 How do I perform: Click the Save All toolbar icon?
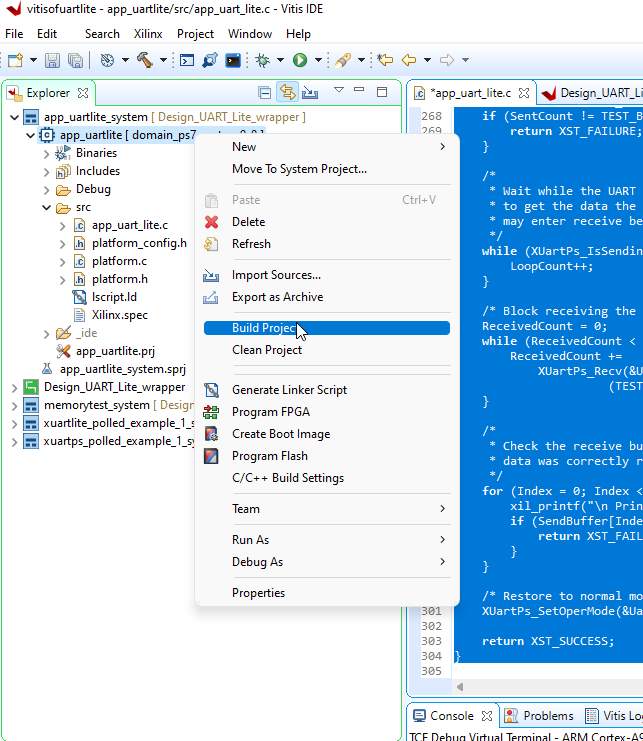pyautogui.click(x=75, y=60)
